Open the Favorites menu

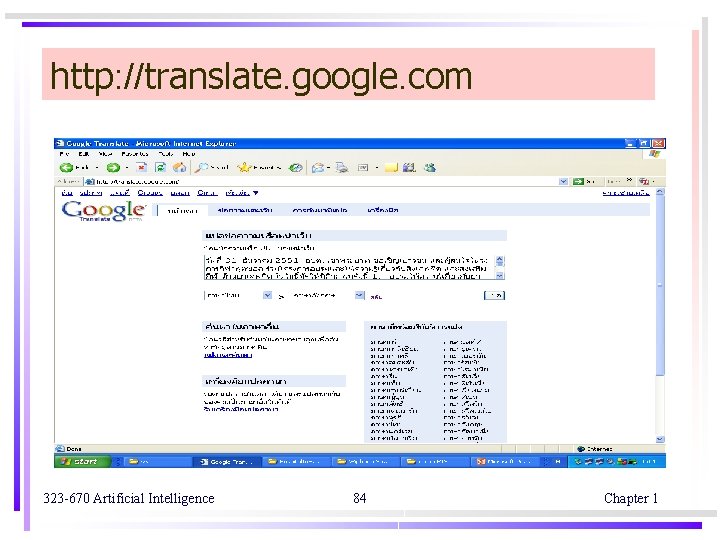click(135, 154)
